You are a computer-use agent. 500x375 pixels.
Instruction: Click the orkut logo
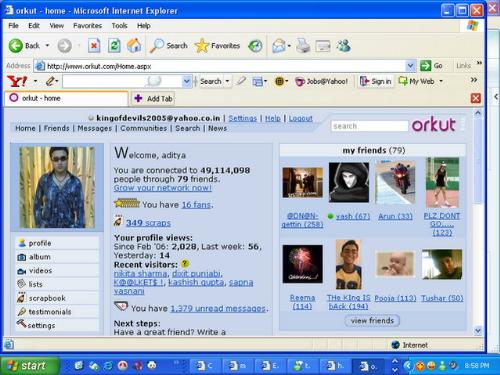pyautogui.click(x=434, y=125)
